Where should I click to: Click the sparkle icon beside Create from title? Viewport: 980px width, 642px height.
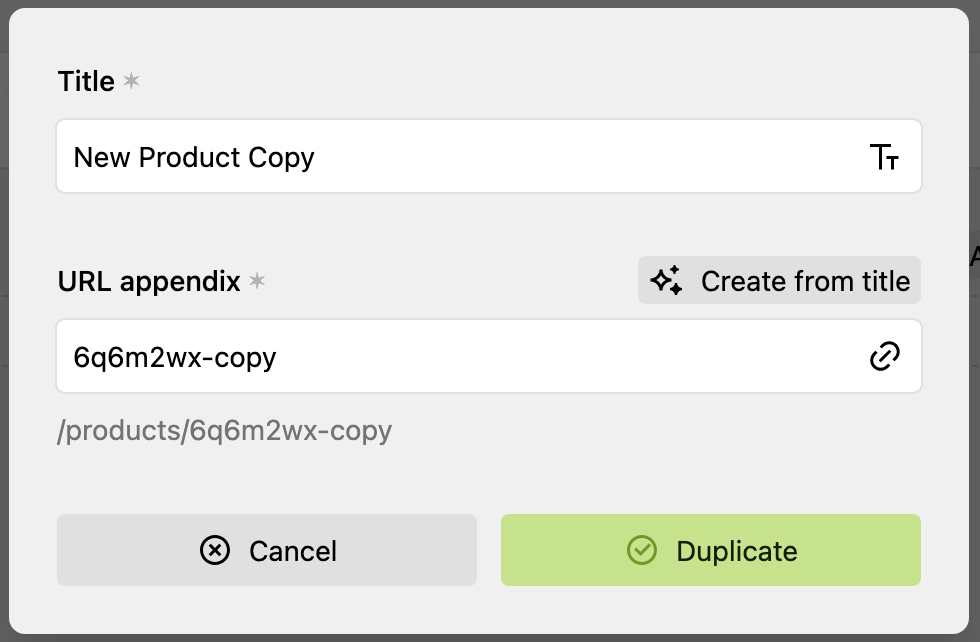(x=666, y=281)
